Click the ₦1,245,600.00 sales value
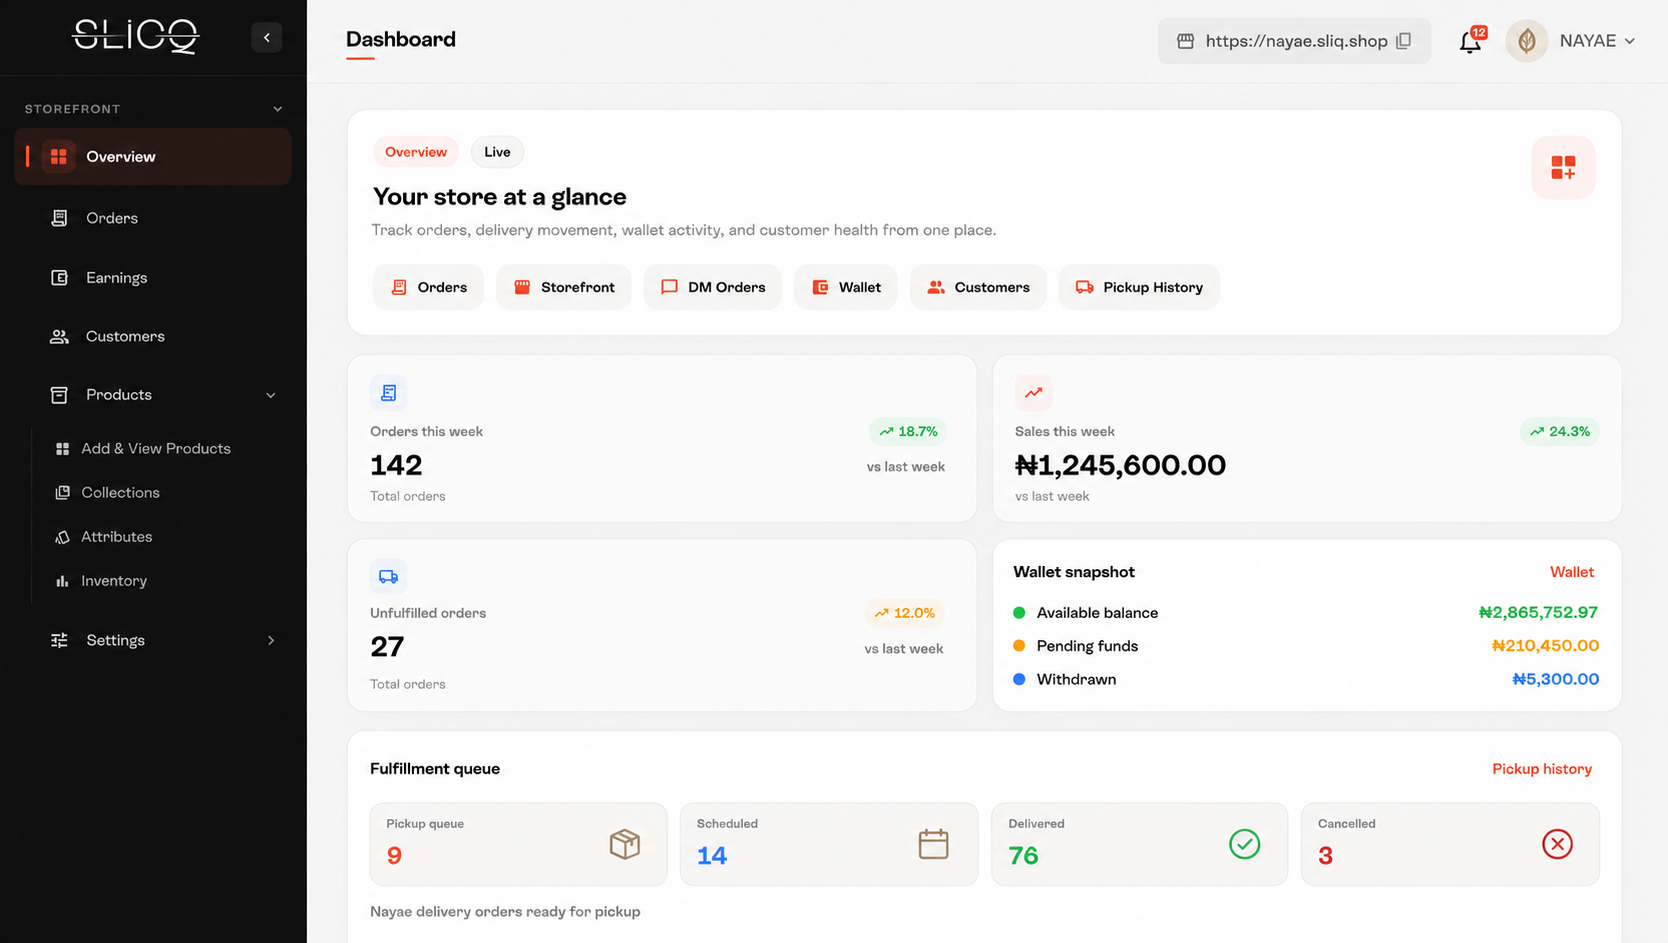 click(1120, 465)
